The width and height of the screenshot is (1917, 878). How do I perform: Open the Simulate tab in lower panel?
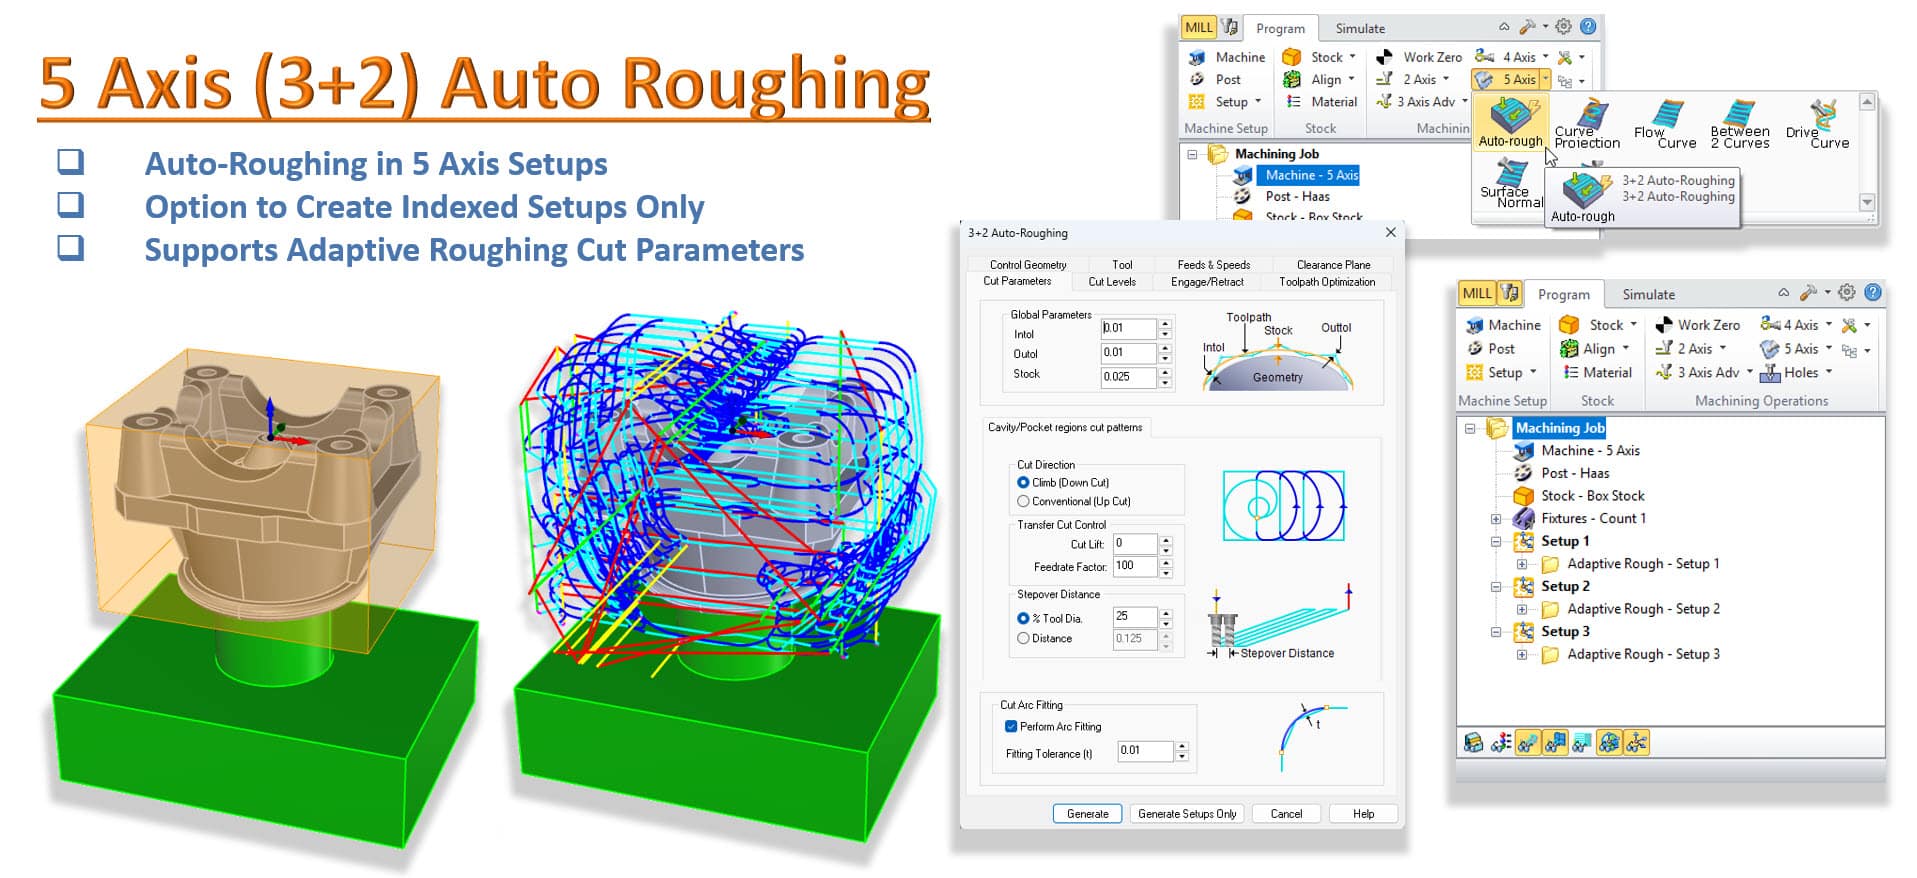1648,294
